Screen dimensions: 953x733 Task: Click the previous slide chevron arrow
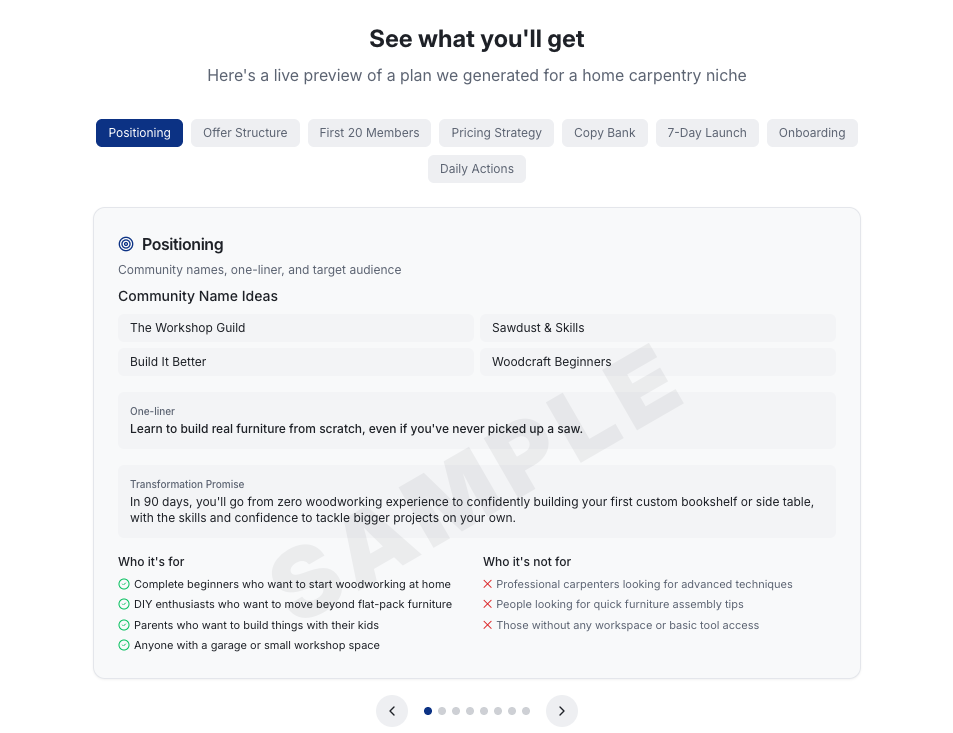pyautogui.click(x=392, y=711)
